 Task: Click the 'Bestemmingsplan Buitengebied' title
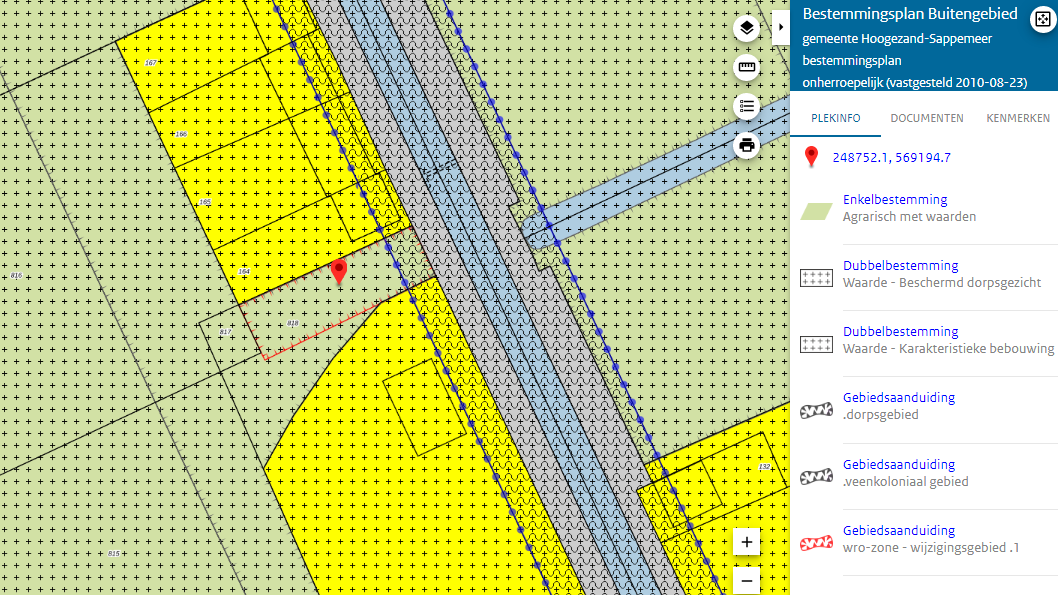click(x=910, y=14)
